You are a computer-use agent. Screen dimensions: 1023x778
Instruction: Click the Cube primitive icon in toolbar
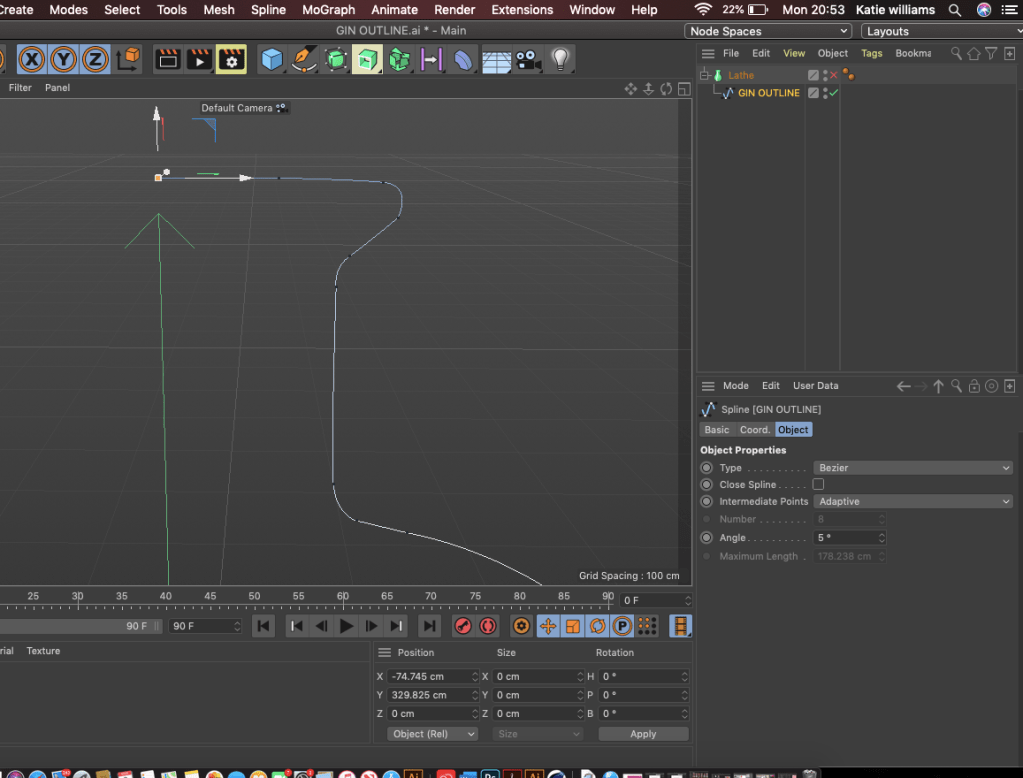pyautogui.click(x=272, y=60)
